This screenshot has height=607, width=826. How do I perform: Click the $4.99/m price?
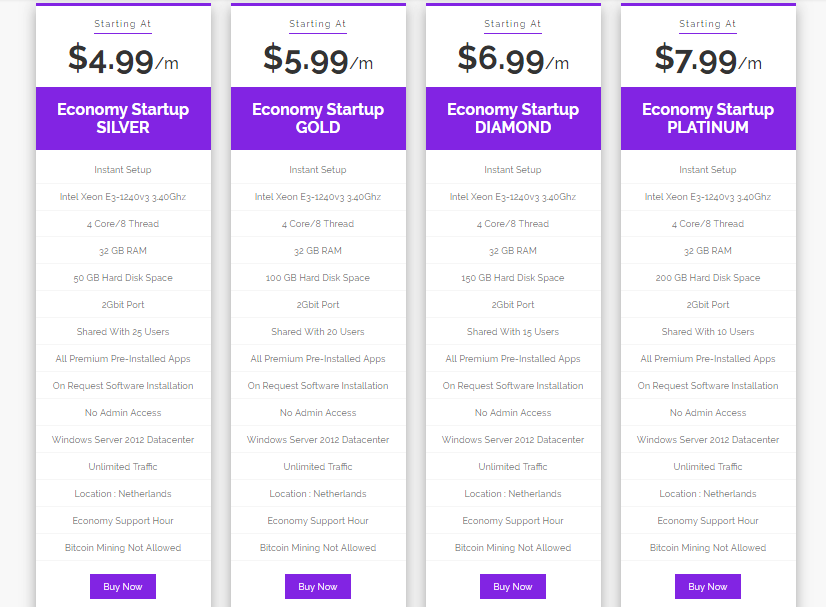coord(123,60)
